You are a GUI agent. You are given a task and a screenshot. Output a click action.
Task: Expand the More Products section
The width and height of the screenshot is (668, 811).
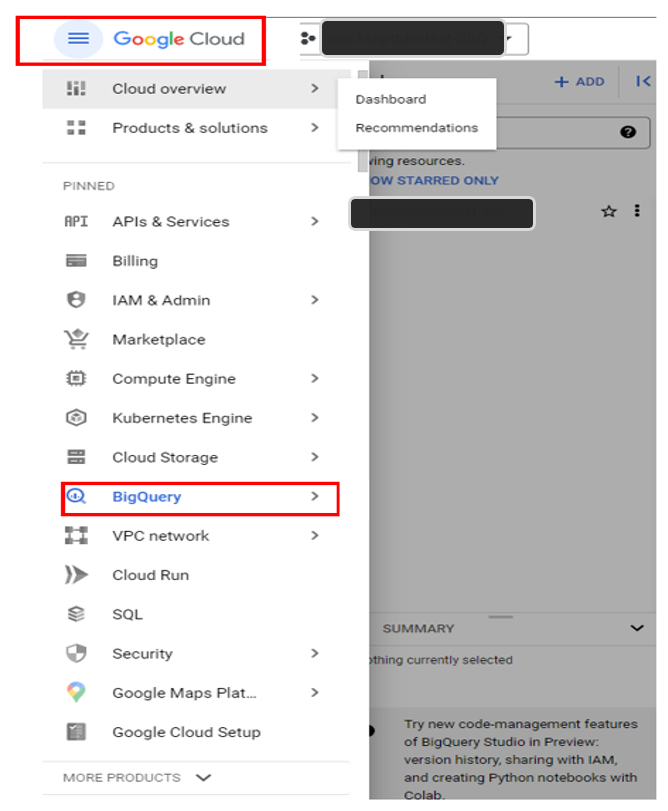[x=204, y=777]
